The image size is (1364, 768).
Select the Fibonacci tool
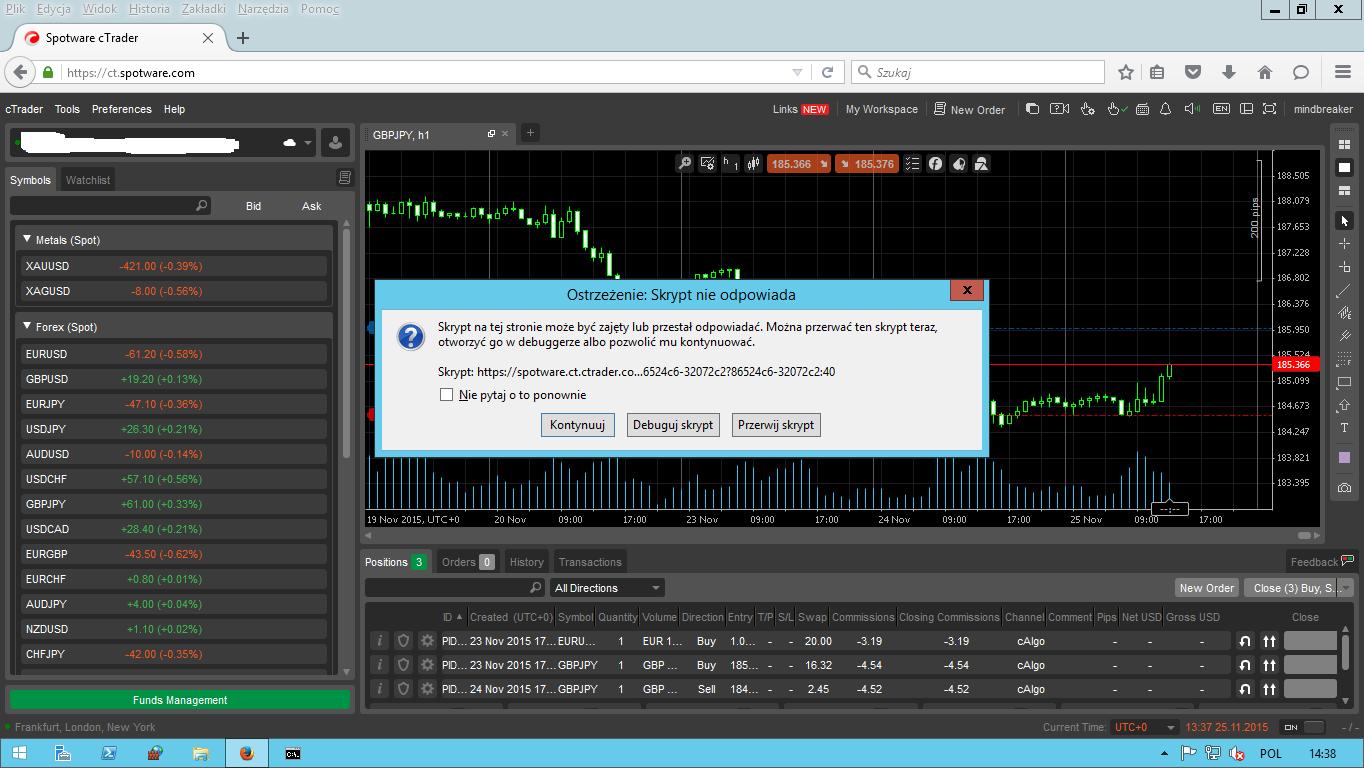(1344, 359)
